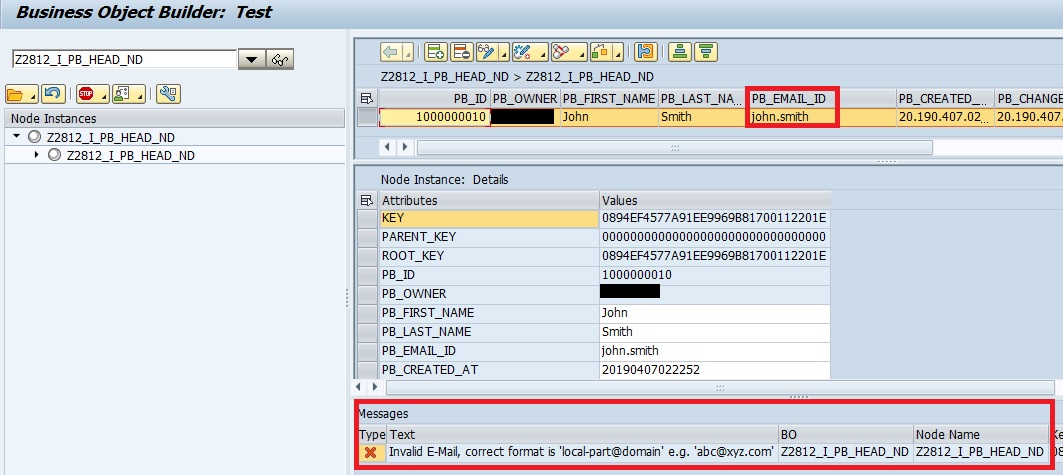Select the nested child Z2812_I_PB_HEAD_ND tree entry
1063x475 pixels.
tap(131, 156)
